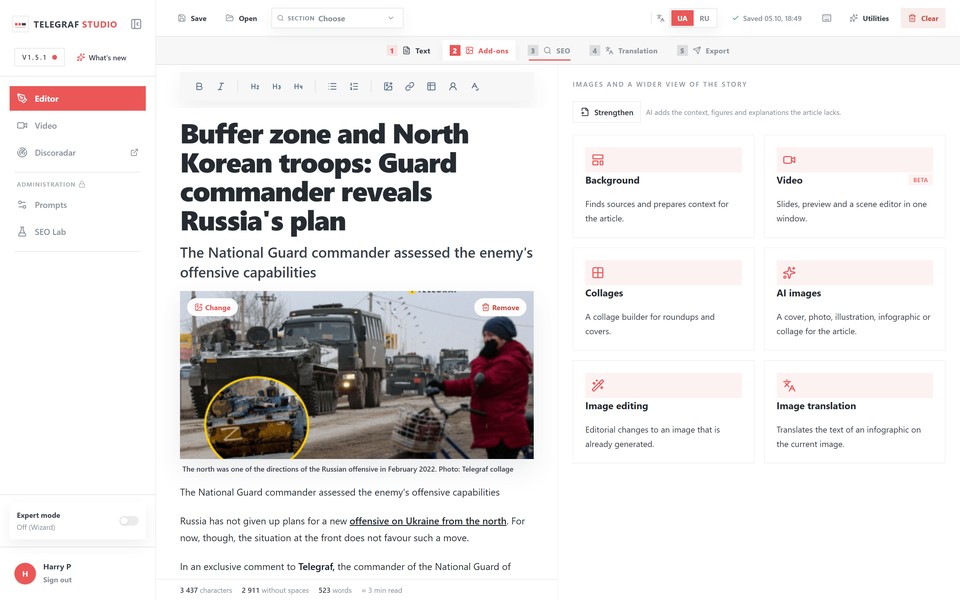The height and width of the screenshot is (600, 960).
Task: Click the person icon in the editor toolbar
Action: coord(453,86)
